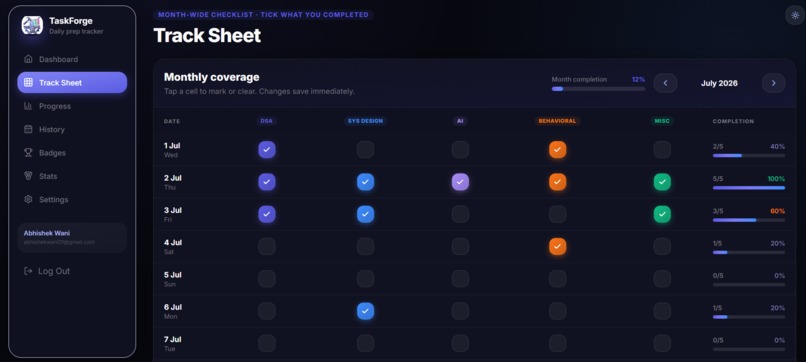The image size is (806, 362).
Task: Uncheck Misc for 3 Jul
Action: coord(662,214)
